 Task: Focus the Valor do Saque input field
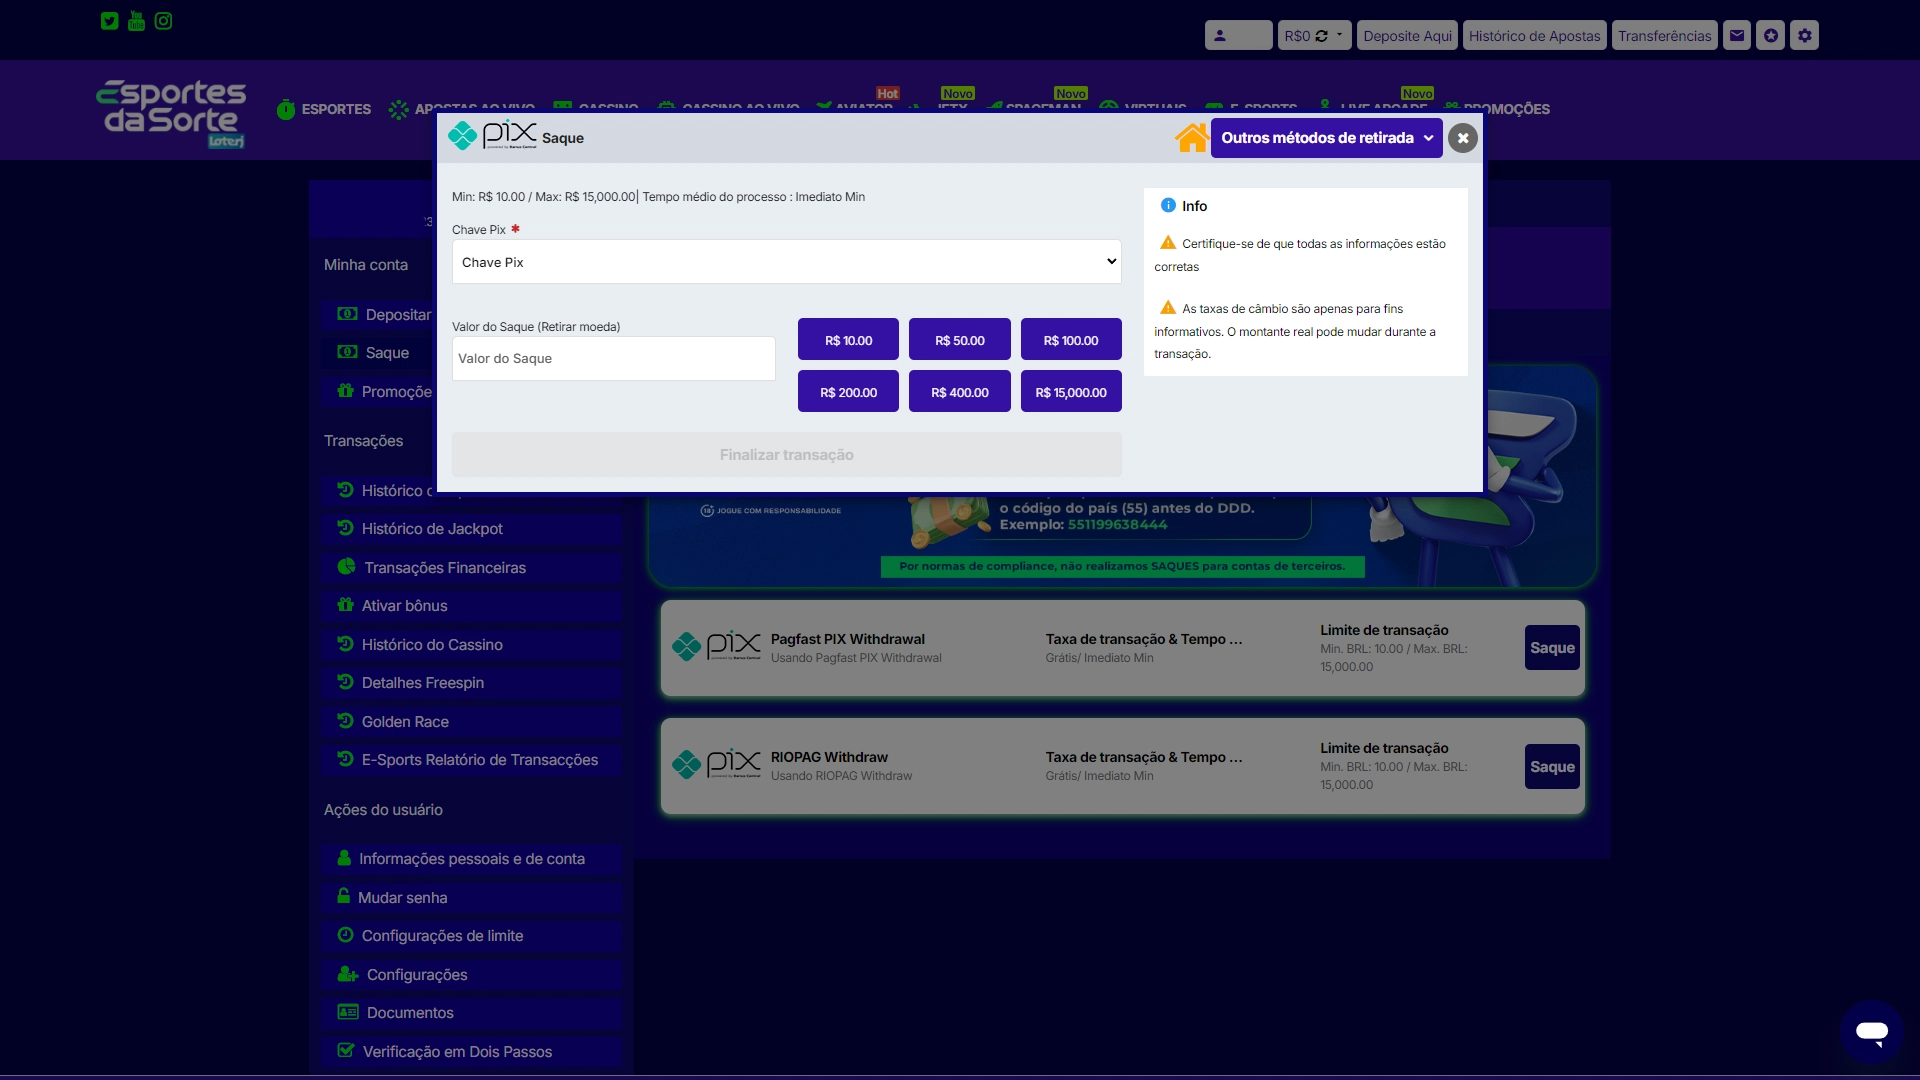tap(613, 359)
